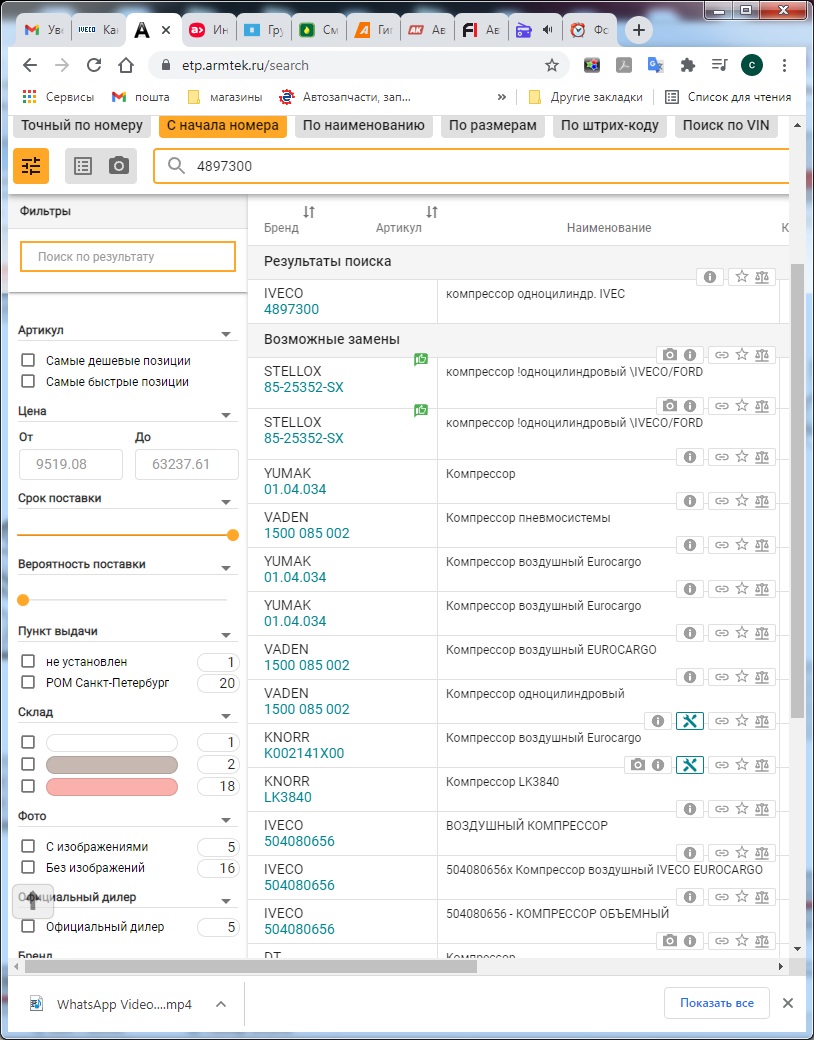Select Поиск по VIN mode
This screenshot has height=1040, width=814.
(726, 125)
